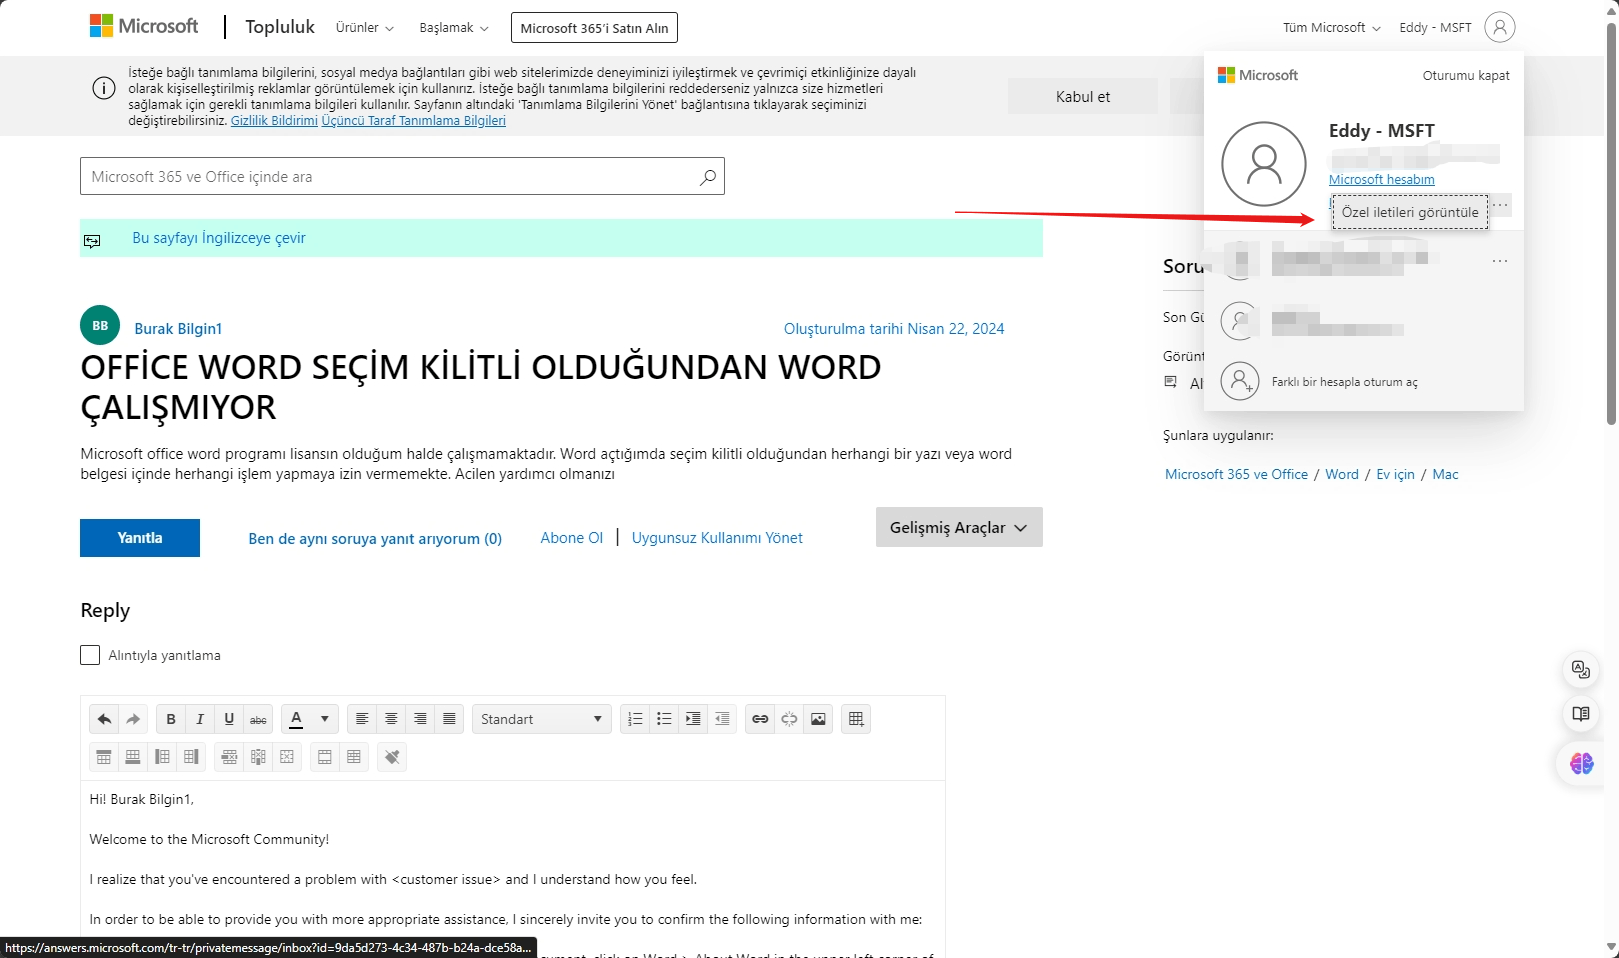Click the search magnifier icon
Image resolution: width=1619 pixels, height=958 pixels.
pyautogui.click(x=708, y=177)
